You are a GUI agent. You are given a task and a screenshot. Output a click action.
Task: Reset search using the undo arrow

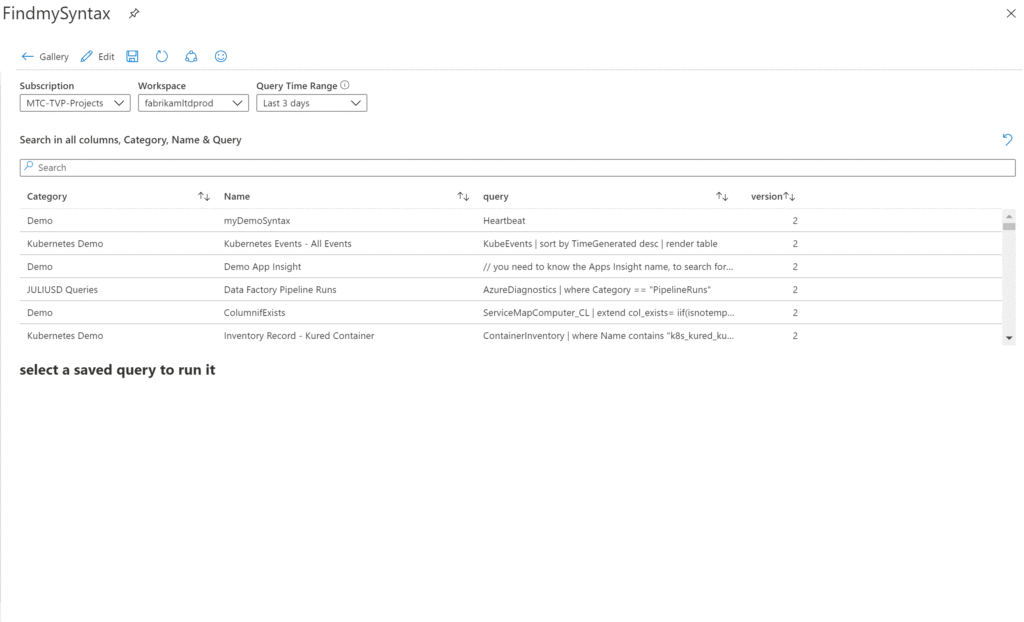[1007, 139]
